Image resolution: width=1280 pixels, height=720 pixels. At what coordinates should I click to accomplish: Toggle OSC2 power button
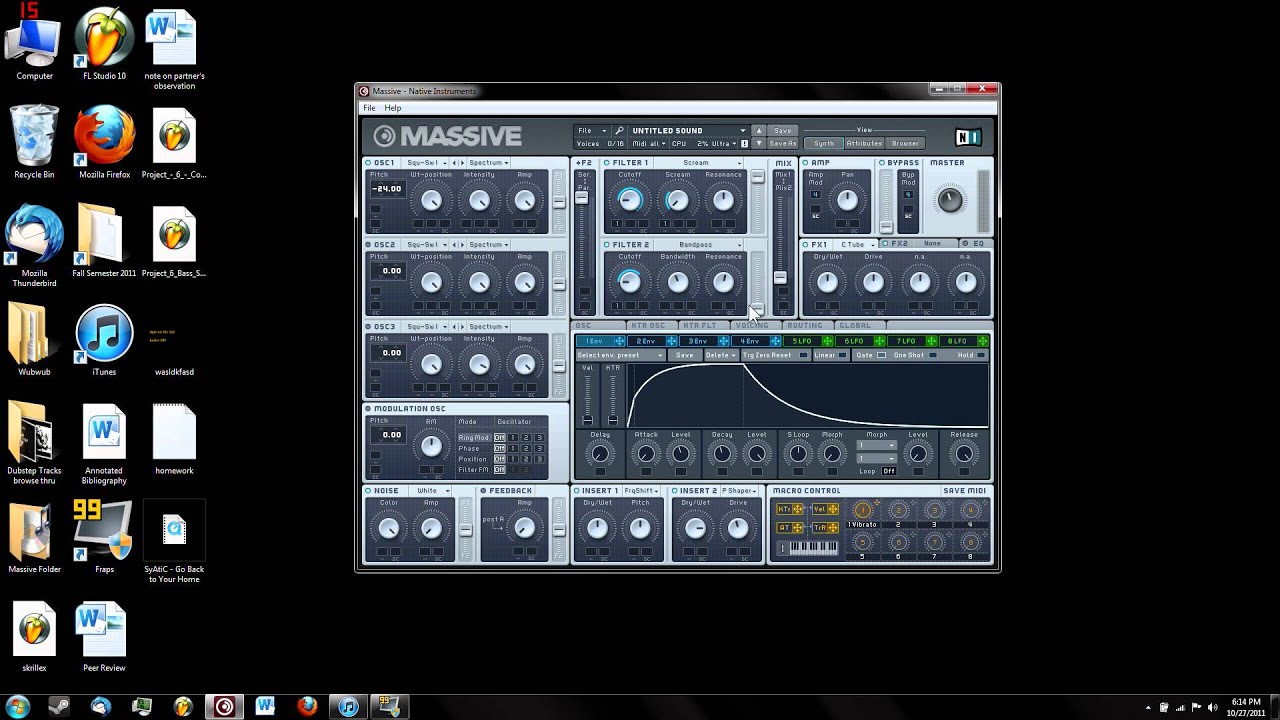point(368,245)
